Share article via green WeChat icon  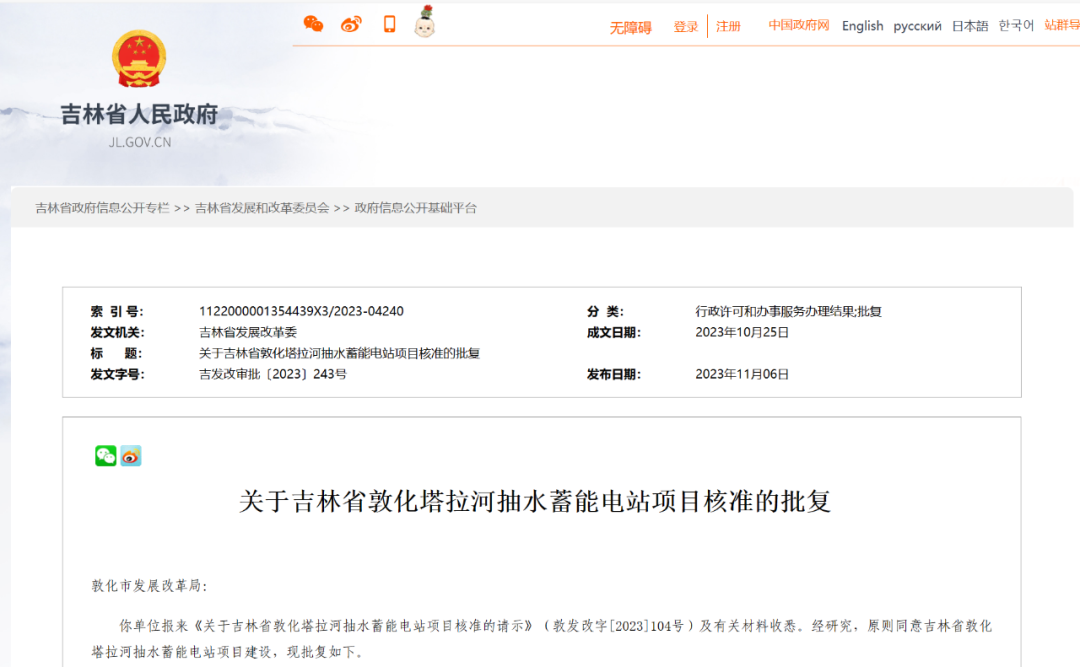tap(106, 456)
